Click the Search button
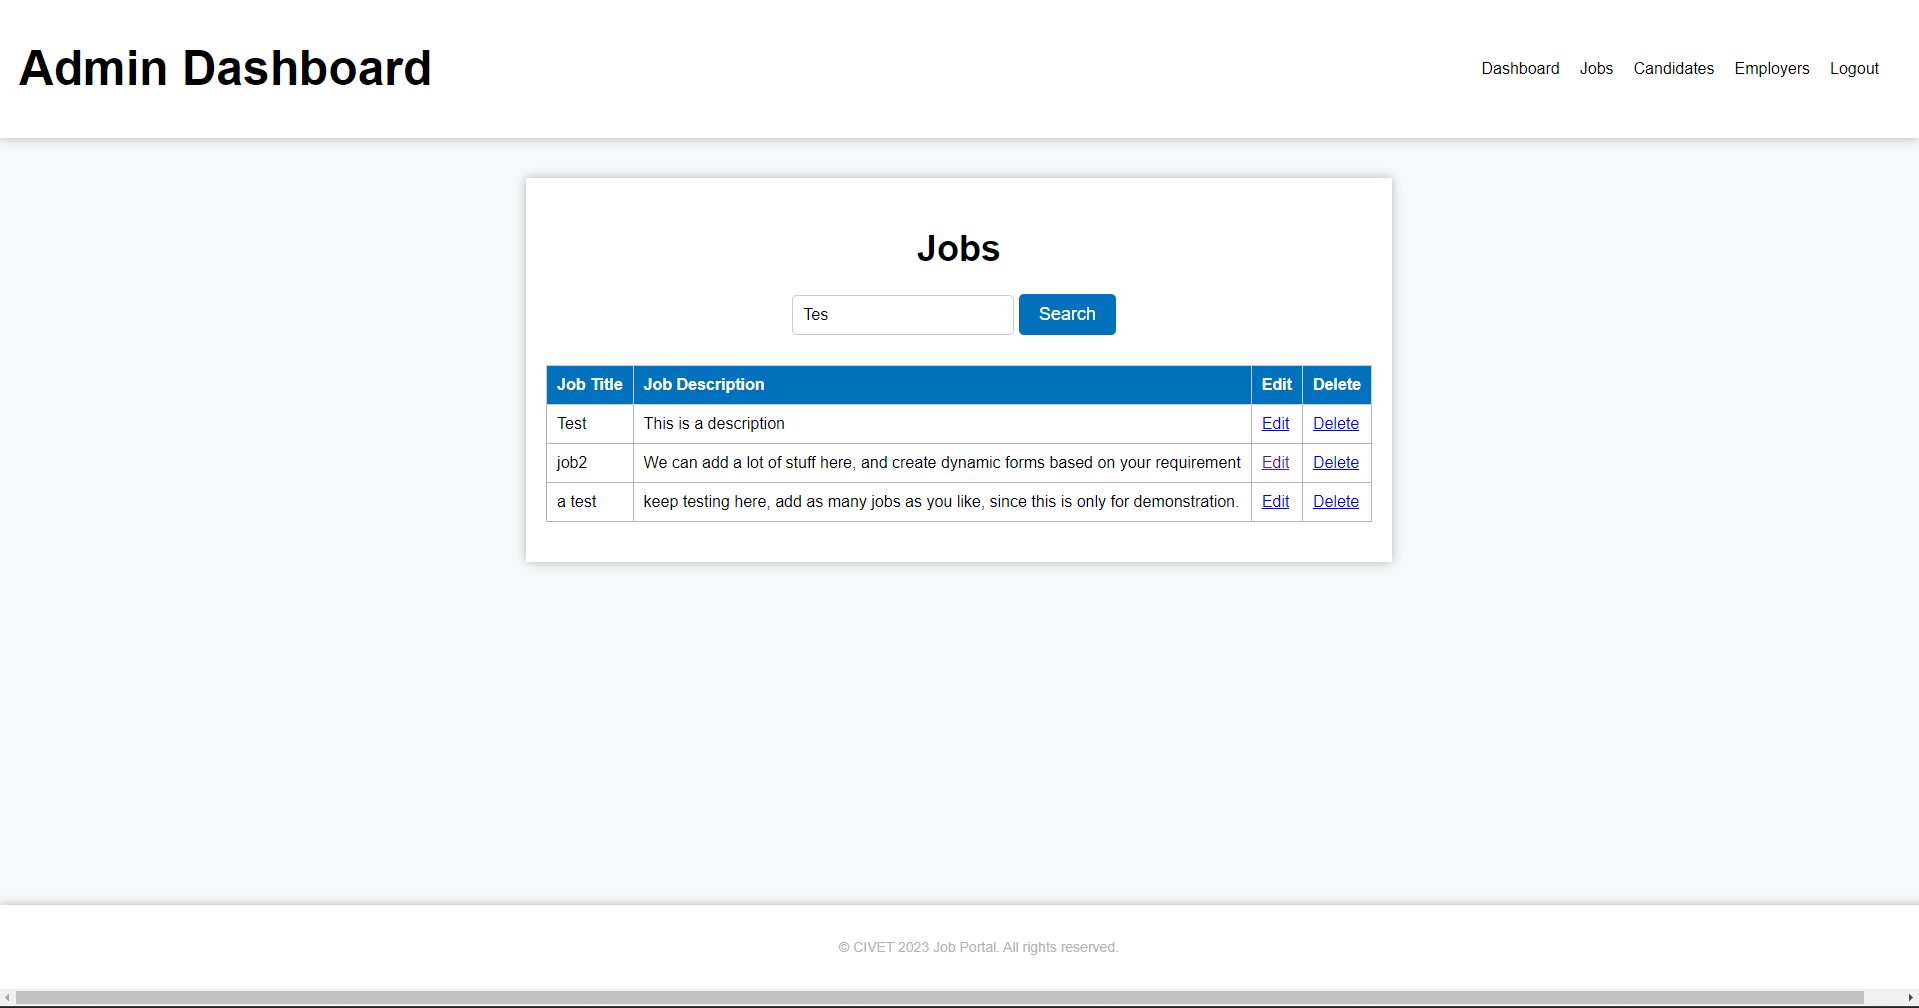Image resolution: width=1919 pixels, height=1008 pixels. point(1066,314)
